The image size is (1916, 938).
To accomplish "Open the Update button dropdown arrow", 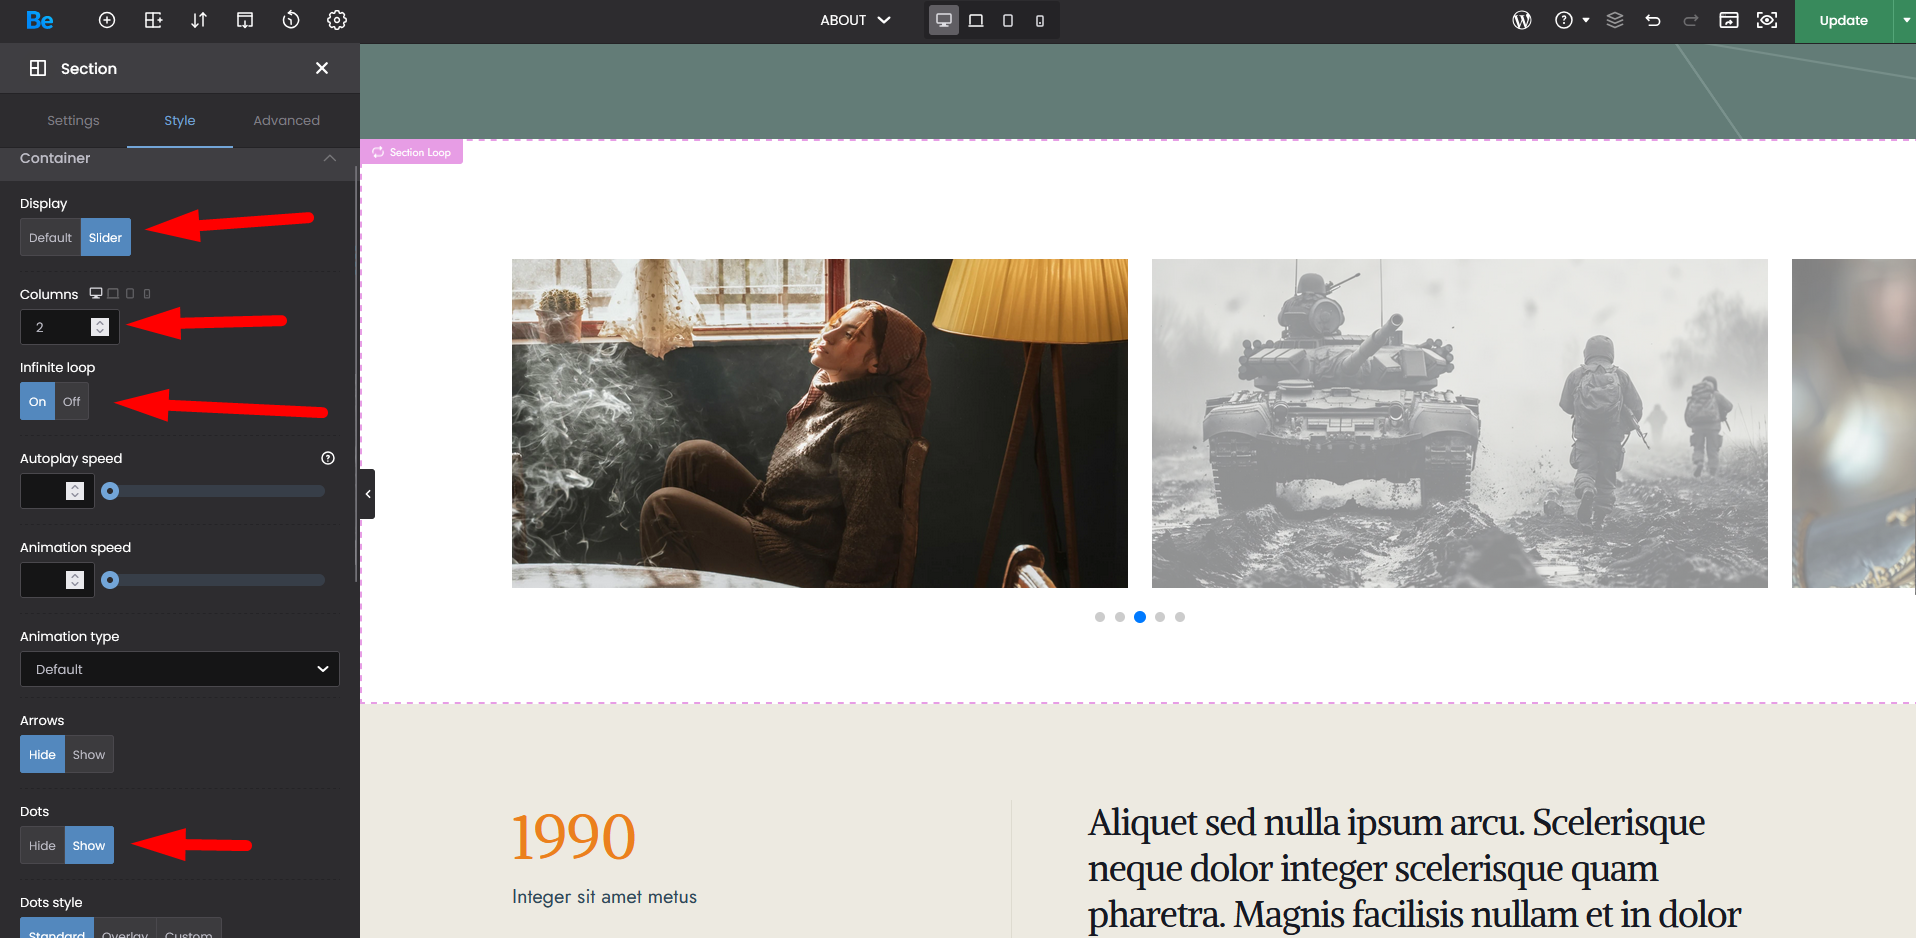I will pos(1906,20).
